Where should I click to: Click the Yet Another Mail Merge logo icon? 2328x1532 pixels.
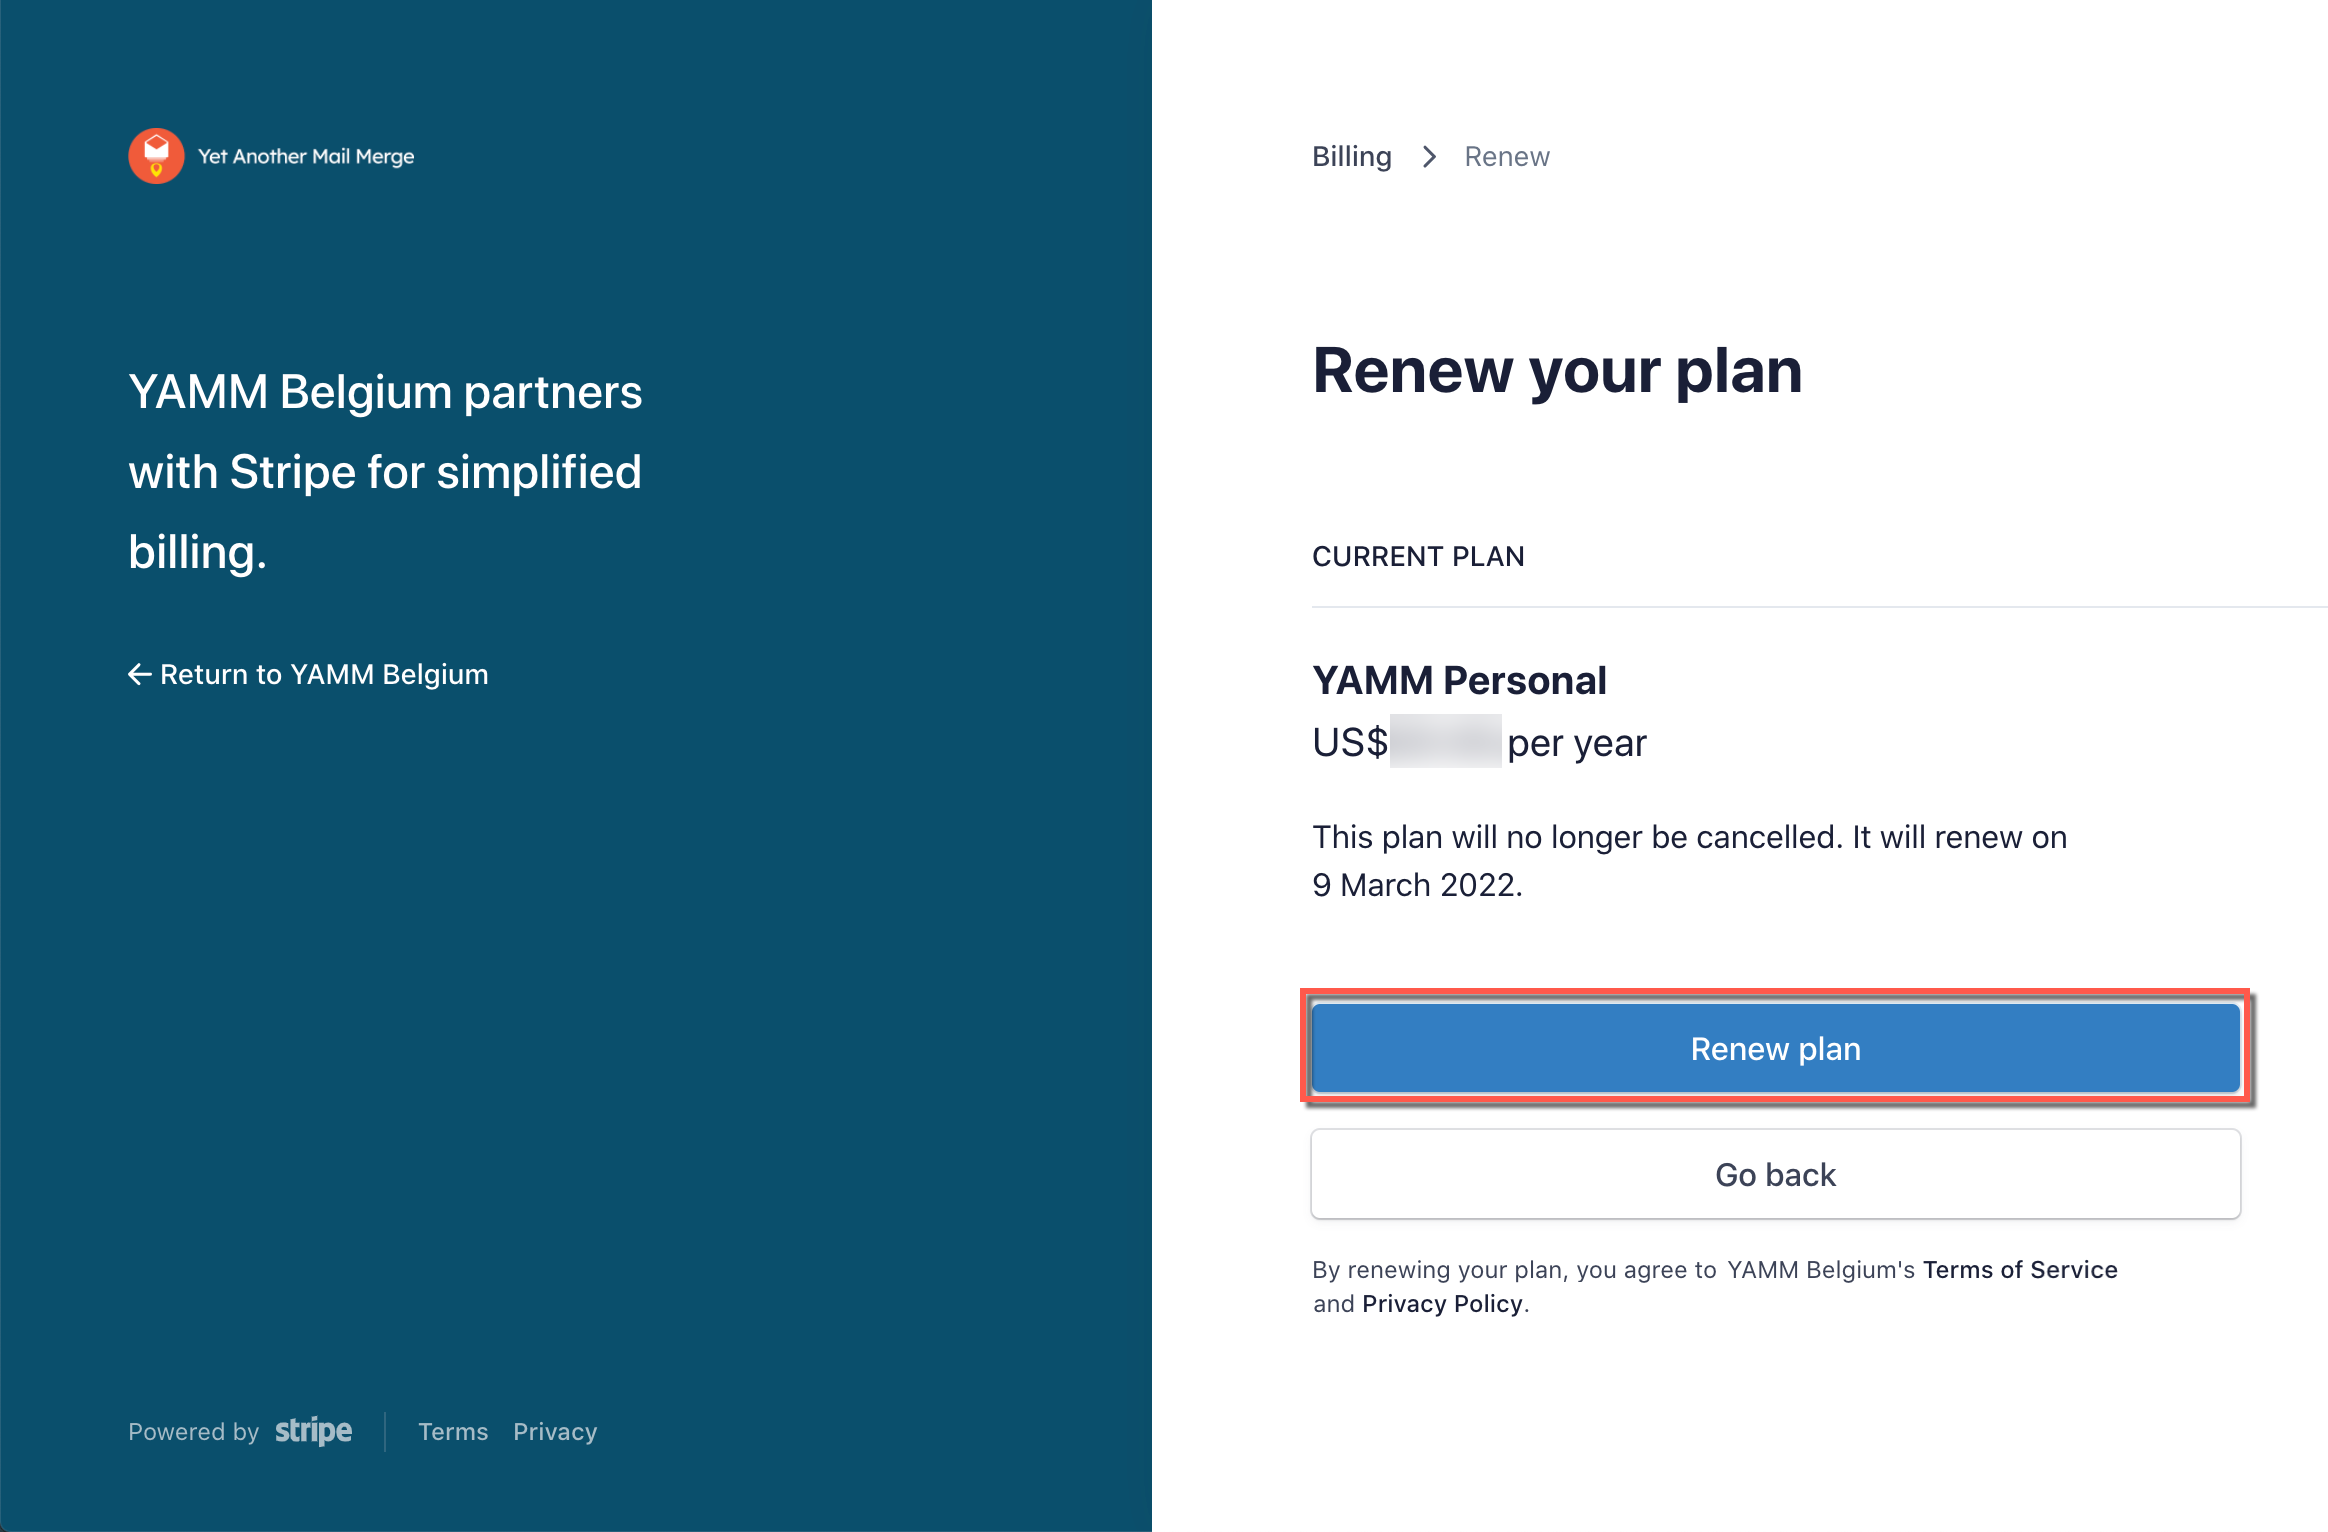[155, 156]
